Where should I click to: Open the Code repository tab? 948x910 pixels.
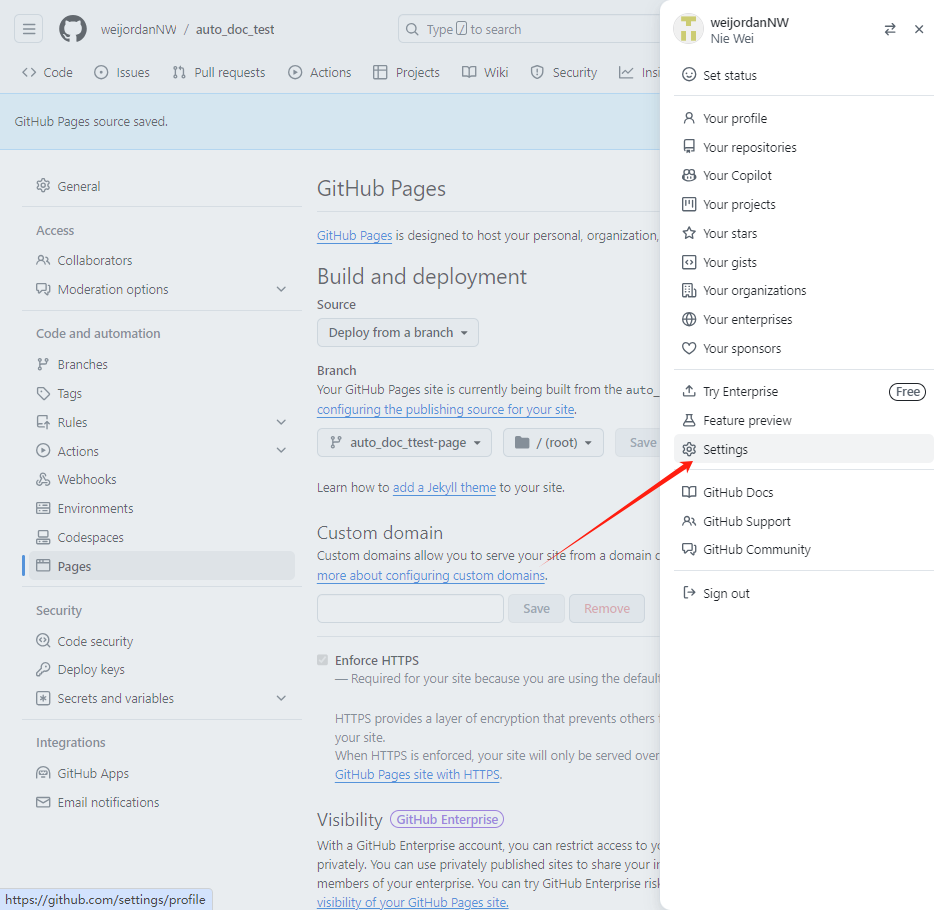(x=47, y=73)
